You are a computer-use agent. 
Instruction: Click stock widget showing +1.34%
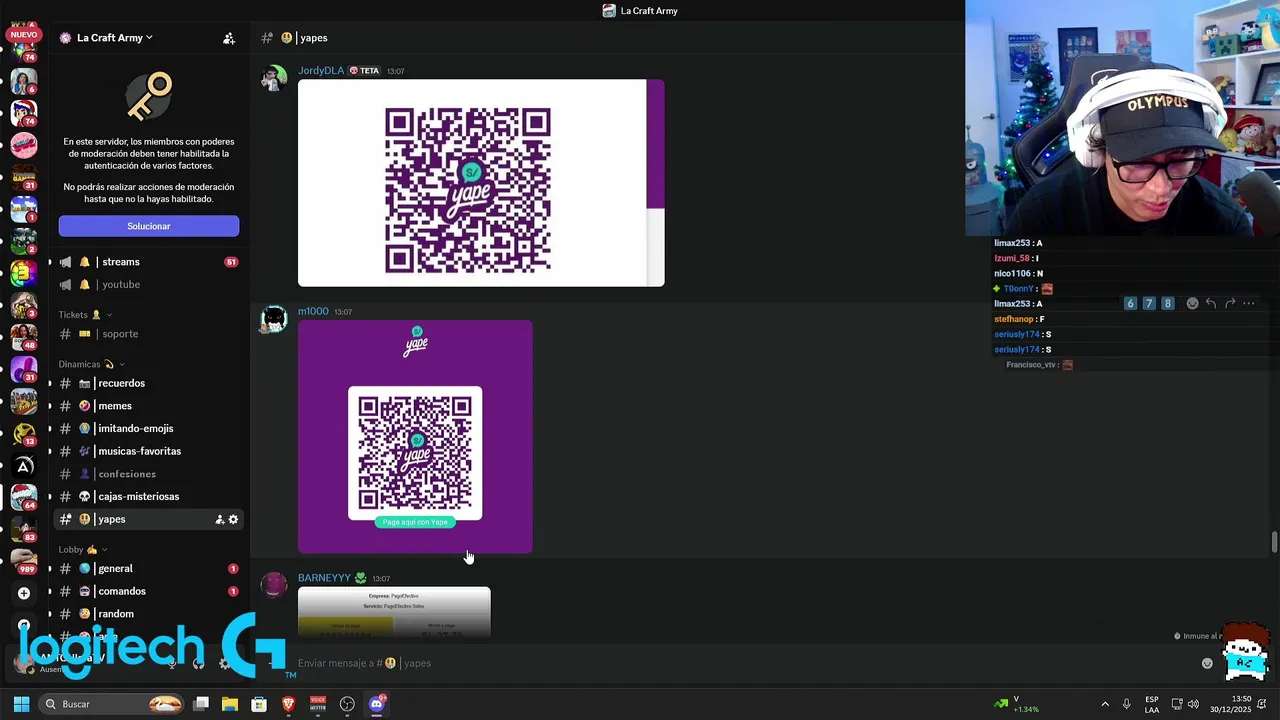(x=1016, y=704)
